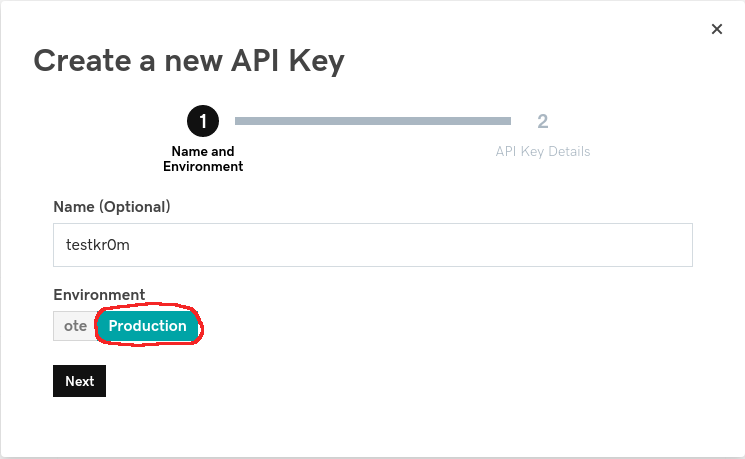Switch environment to ote
This screenshot has width=745, height=459.
tap(75, 326)
